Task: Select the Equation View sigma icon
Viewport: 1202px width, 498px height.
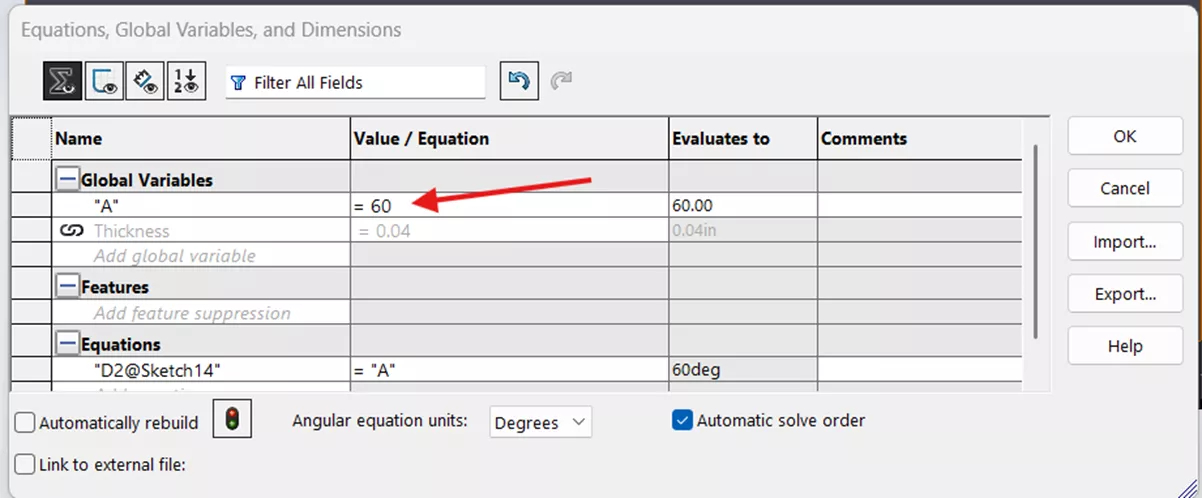Action: 62,82
